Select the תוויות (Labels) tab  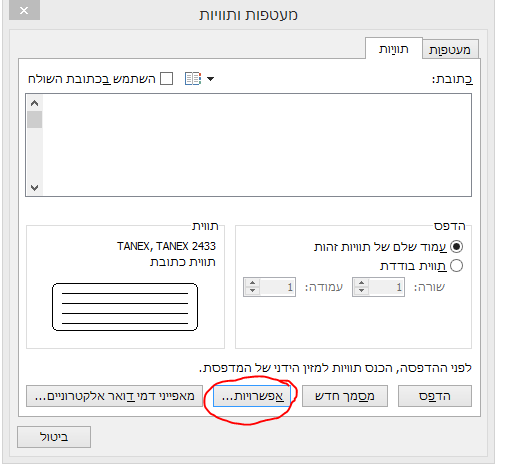pyautogui.click(x=394, y=49)
